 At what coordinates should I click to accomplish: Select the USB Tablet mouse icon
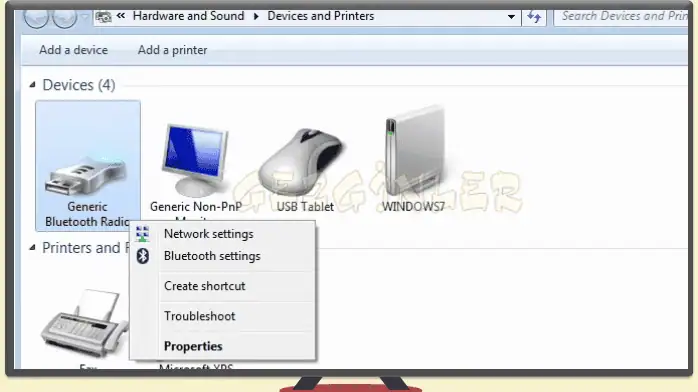[302, 163]
